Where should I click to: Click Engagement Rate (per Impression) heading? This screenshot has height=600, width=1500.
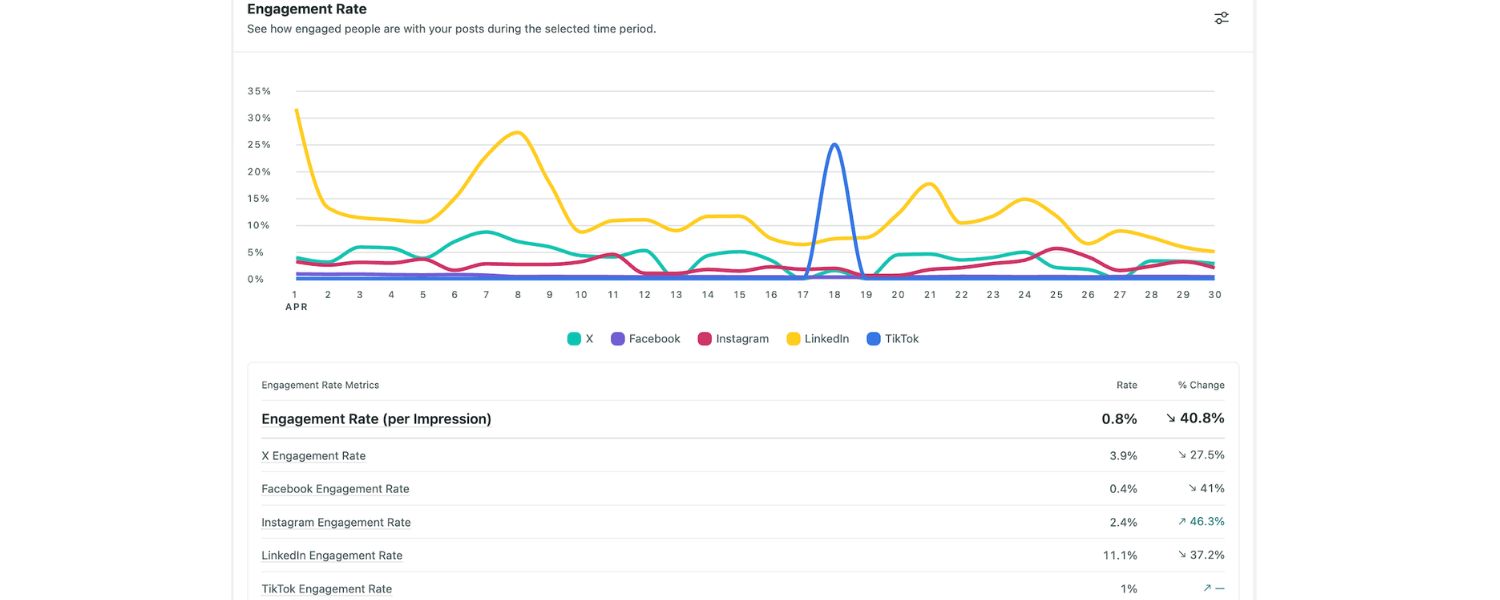(376, 419)
